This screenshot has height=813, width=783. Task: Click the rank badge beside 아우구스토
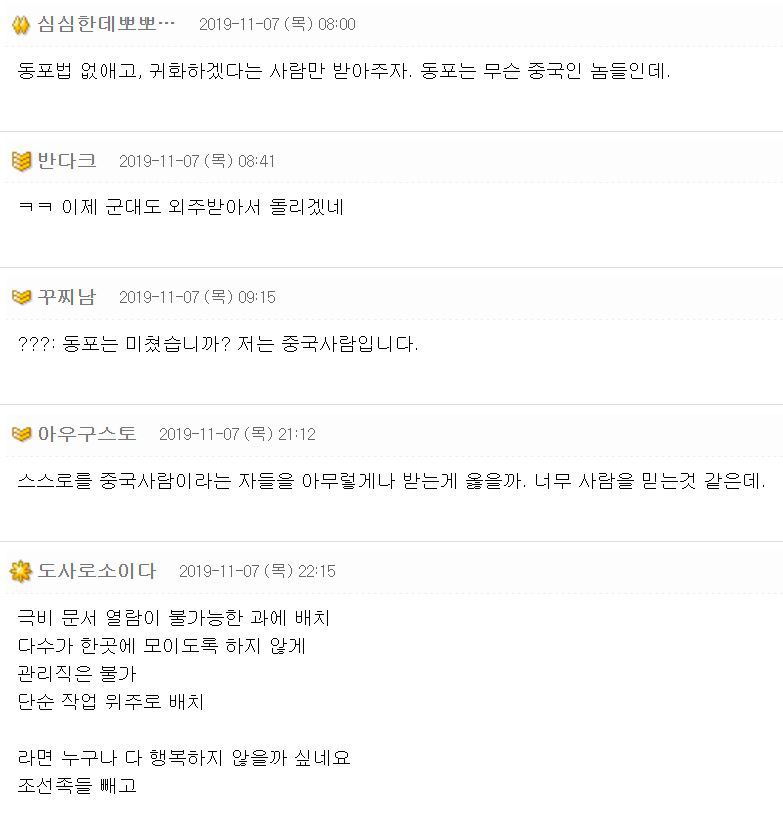pos(21,434)
